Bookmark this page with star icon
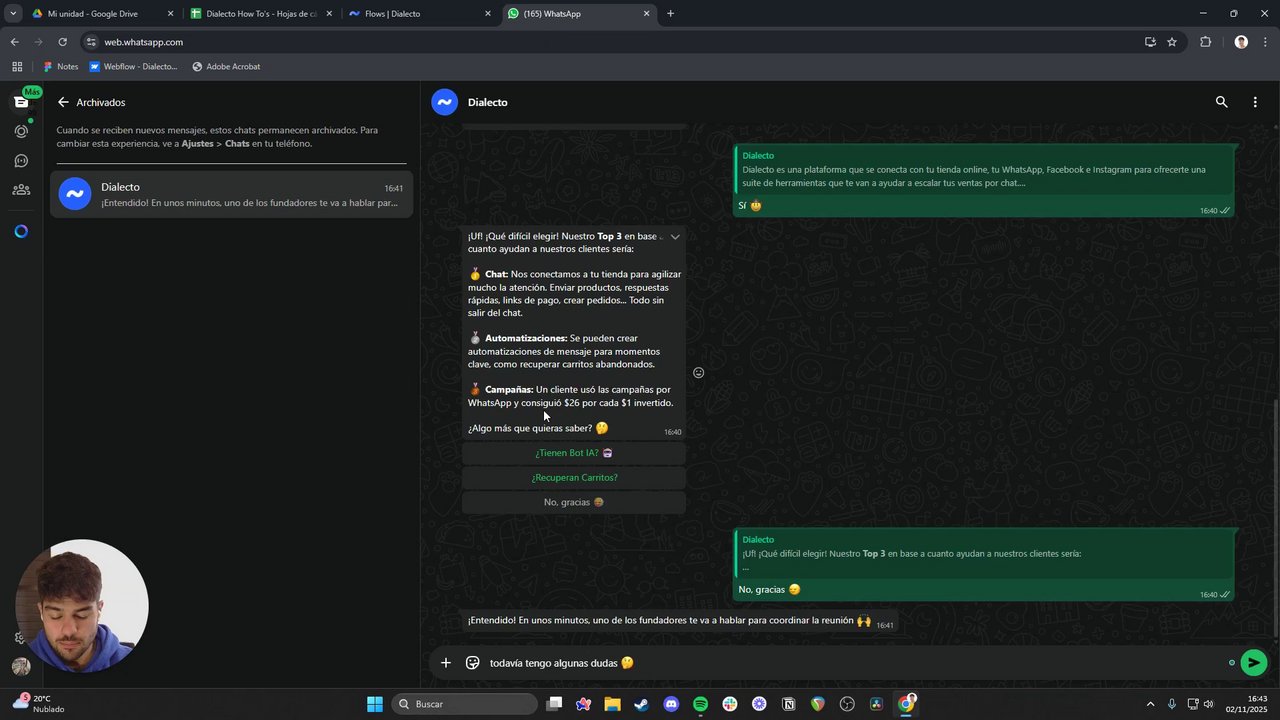The width and height of the screenshot is (1280, 720). tap(1172, 42)
